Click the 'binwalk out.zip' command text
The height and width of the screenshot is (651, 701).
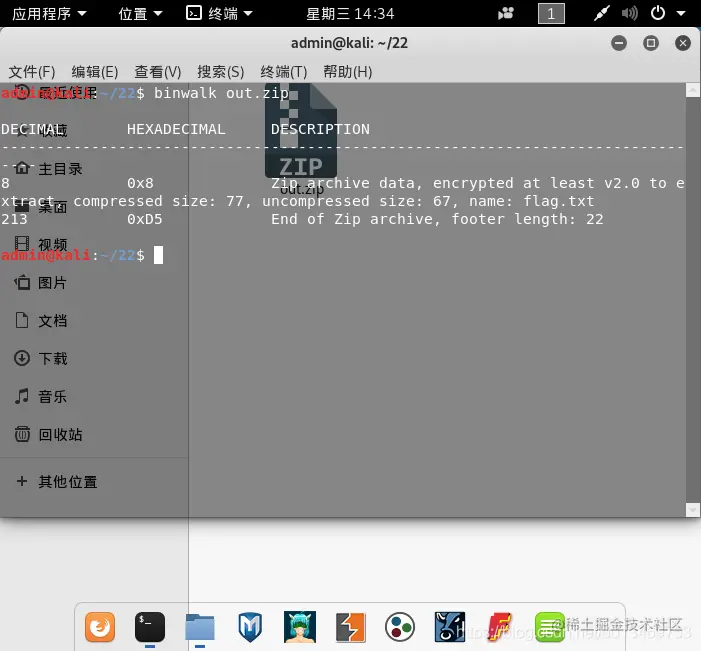coord(221,93)
